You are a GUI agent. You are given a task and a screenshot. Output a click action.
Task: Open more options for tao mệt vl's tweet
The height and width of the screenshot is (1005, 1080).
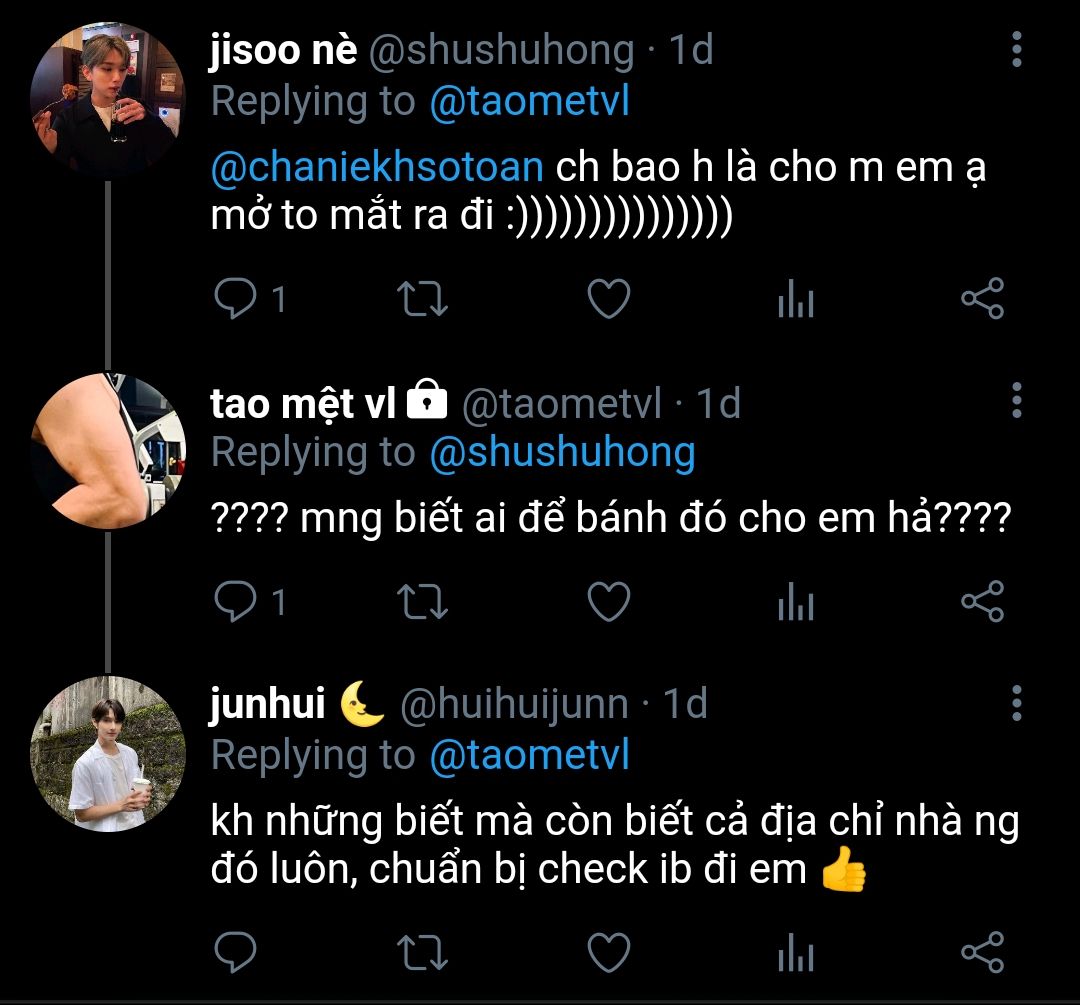(x=1016, y=400)
